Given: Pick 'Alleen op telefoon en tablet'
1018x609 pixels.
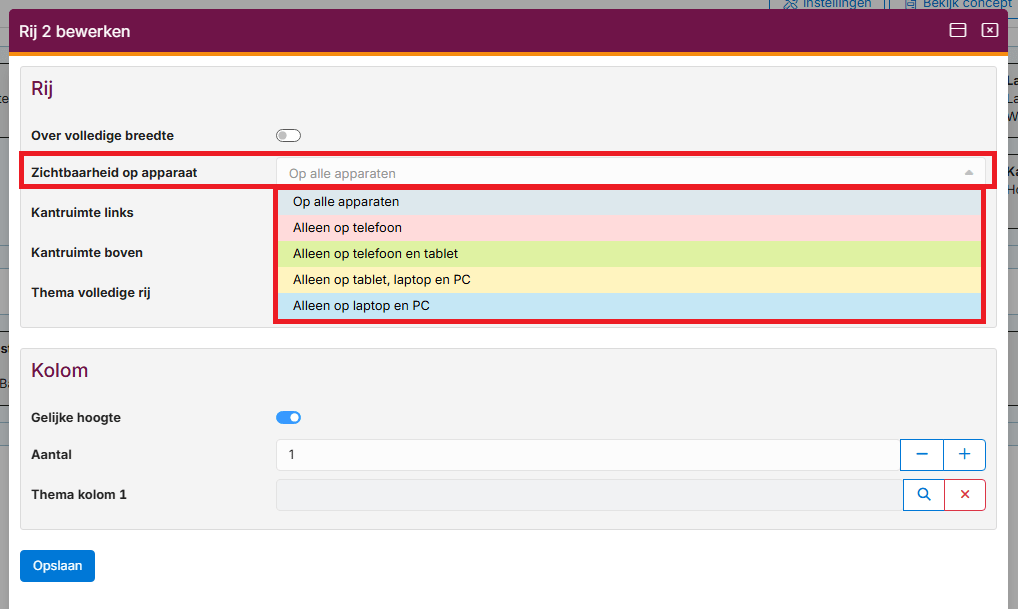Looking at the screenshot, I should point(628,254).
